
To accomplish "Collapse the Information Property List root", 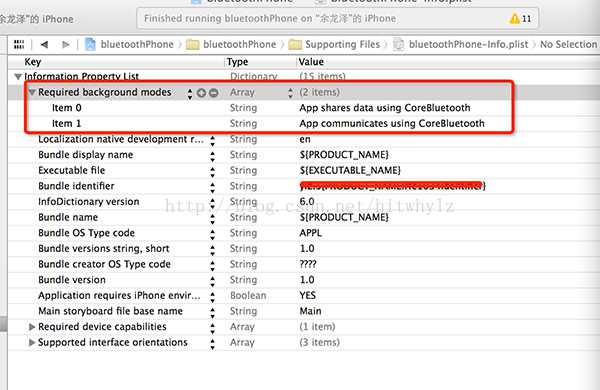I will (18, 77).
